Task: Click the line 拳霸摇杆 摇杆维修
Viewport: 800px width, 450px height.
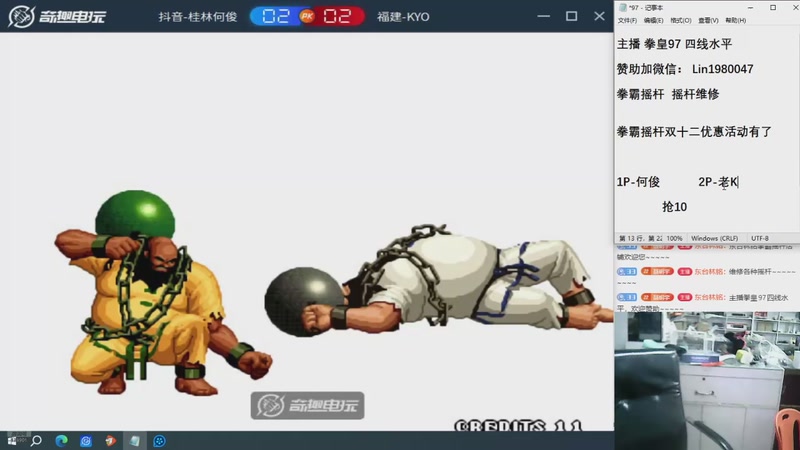Action: (668, 94)
